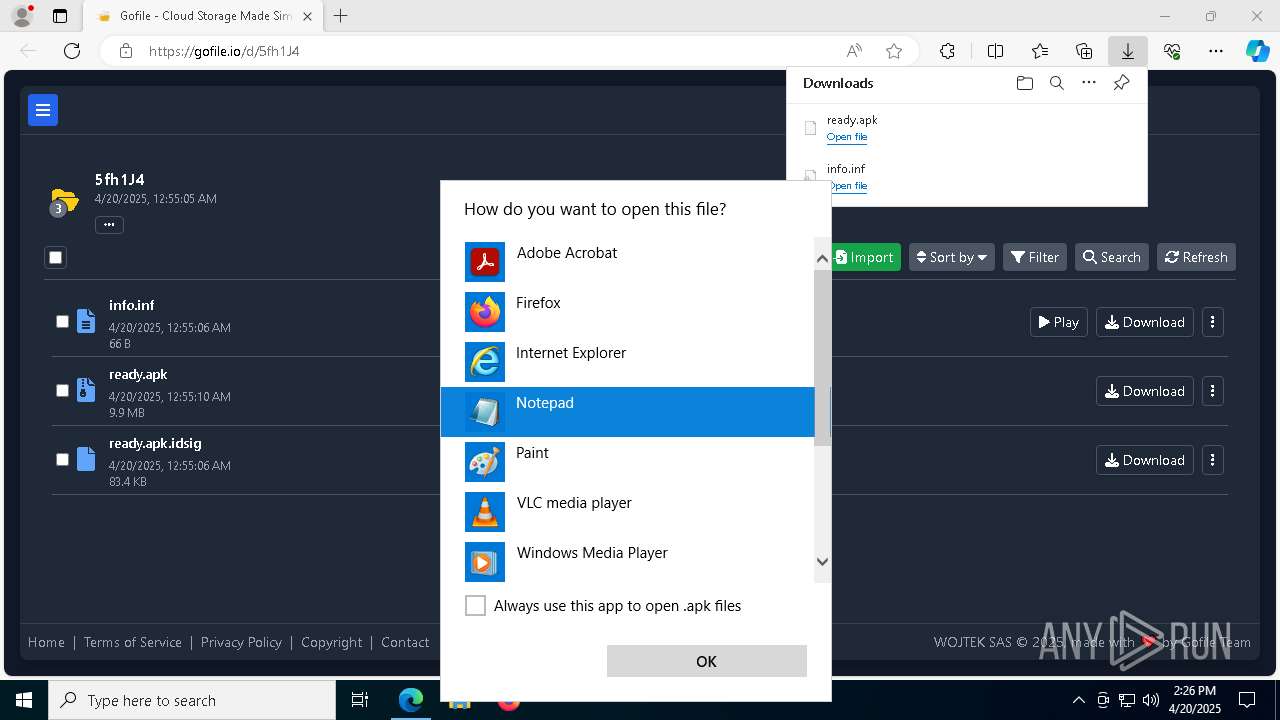Open the Copilot sidebar icon
The height and width of the screenshot is (720, 1280).
[x=1258, y=51]
